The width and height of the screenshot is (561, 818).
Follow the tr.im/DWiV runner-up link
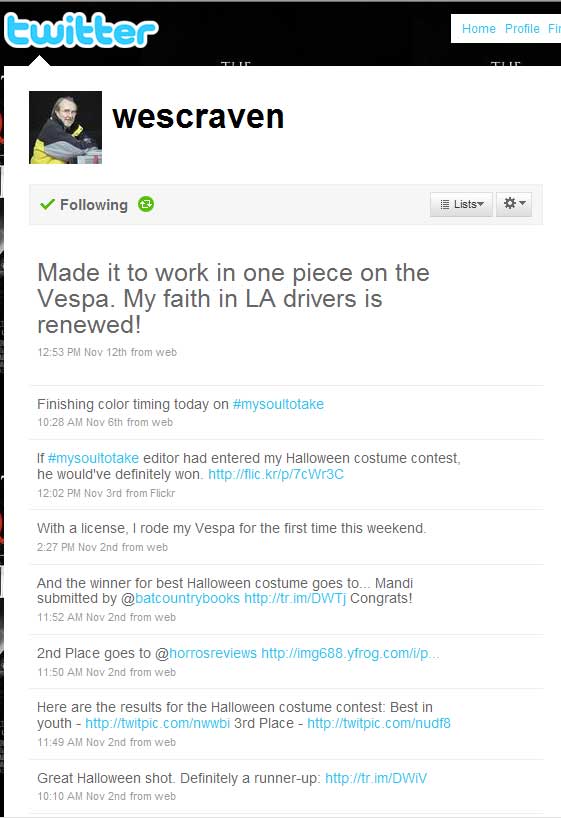coord(376,778)
